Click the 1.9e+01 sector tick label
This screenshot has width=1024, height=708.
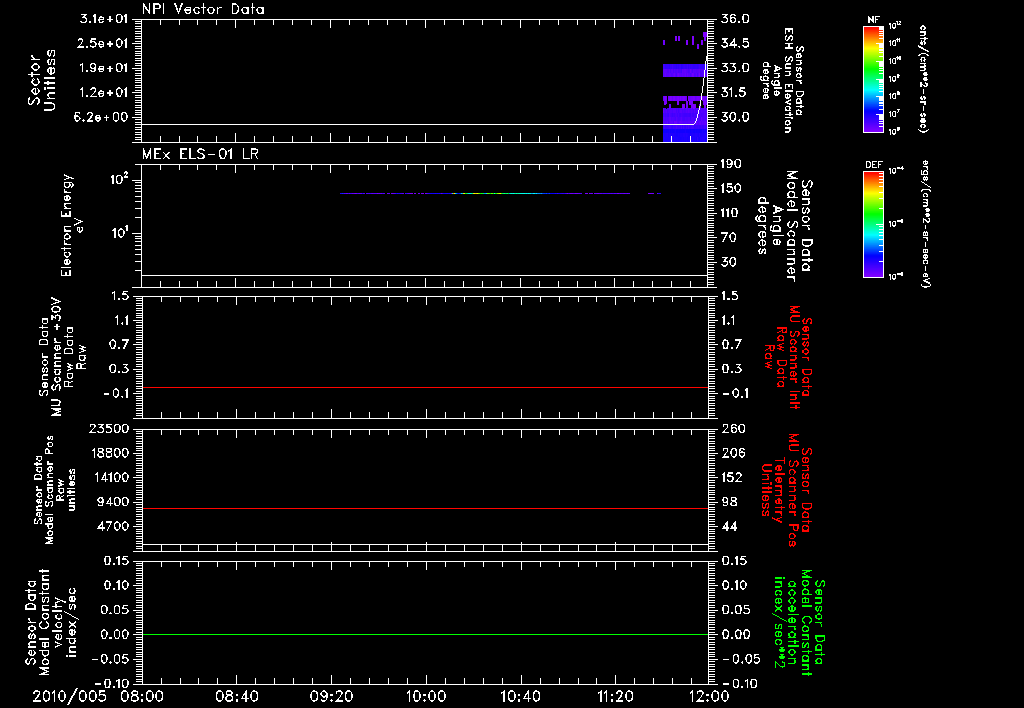pyautogui.click(x=104, y=68)
